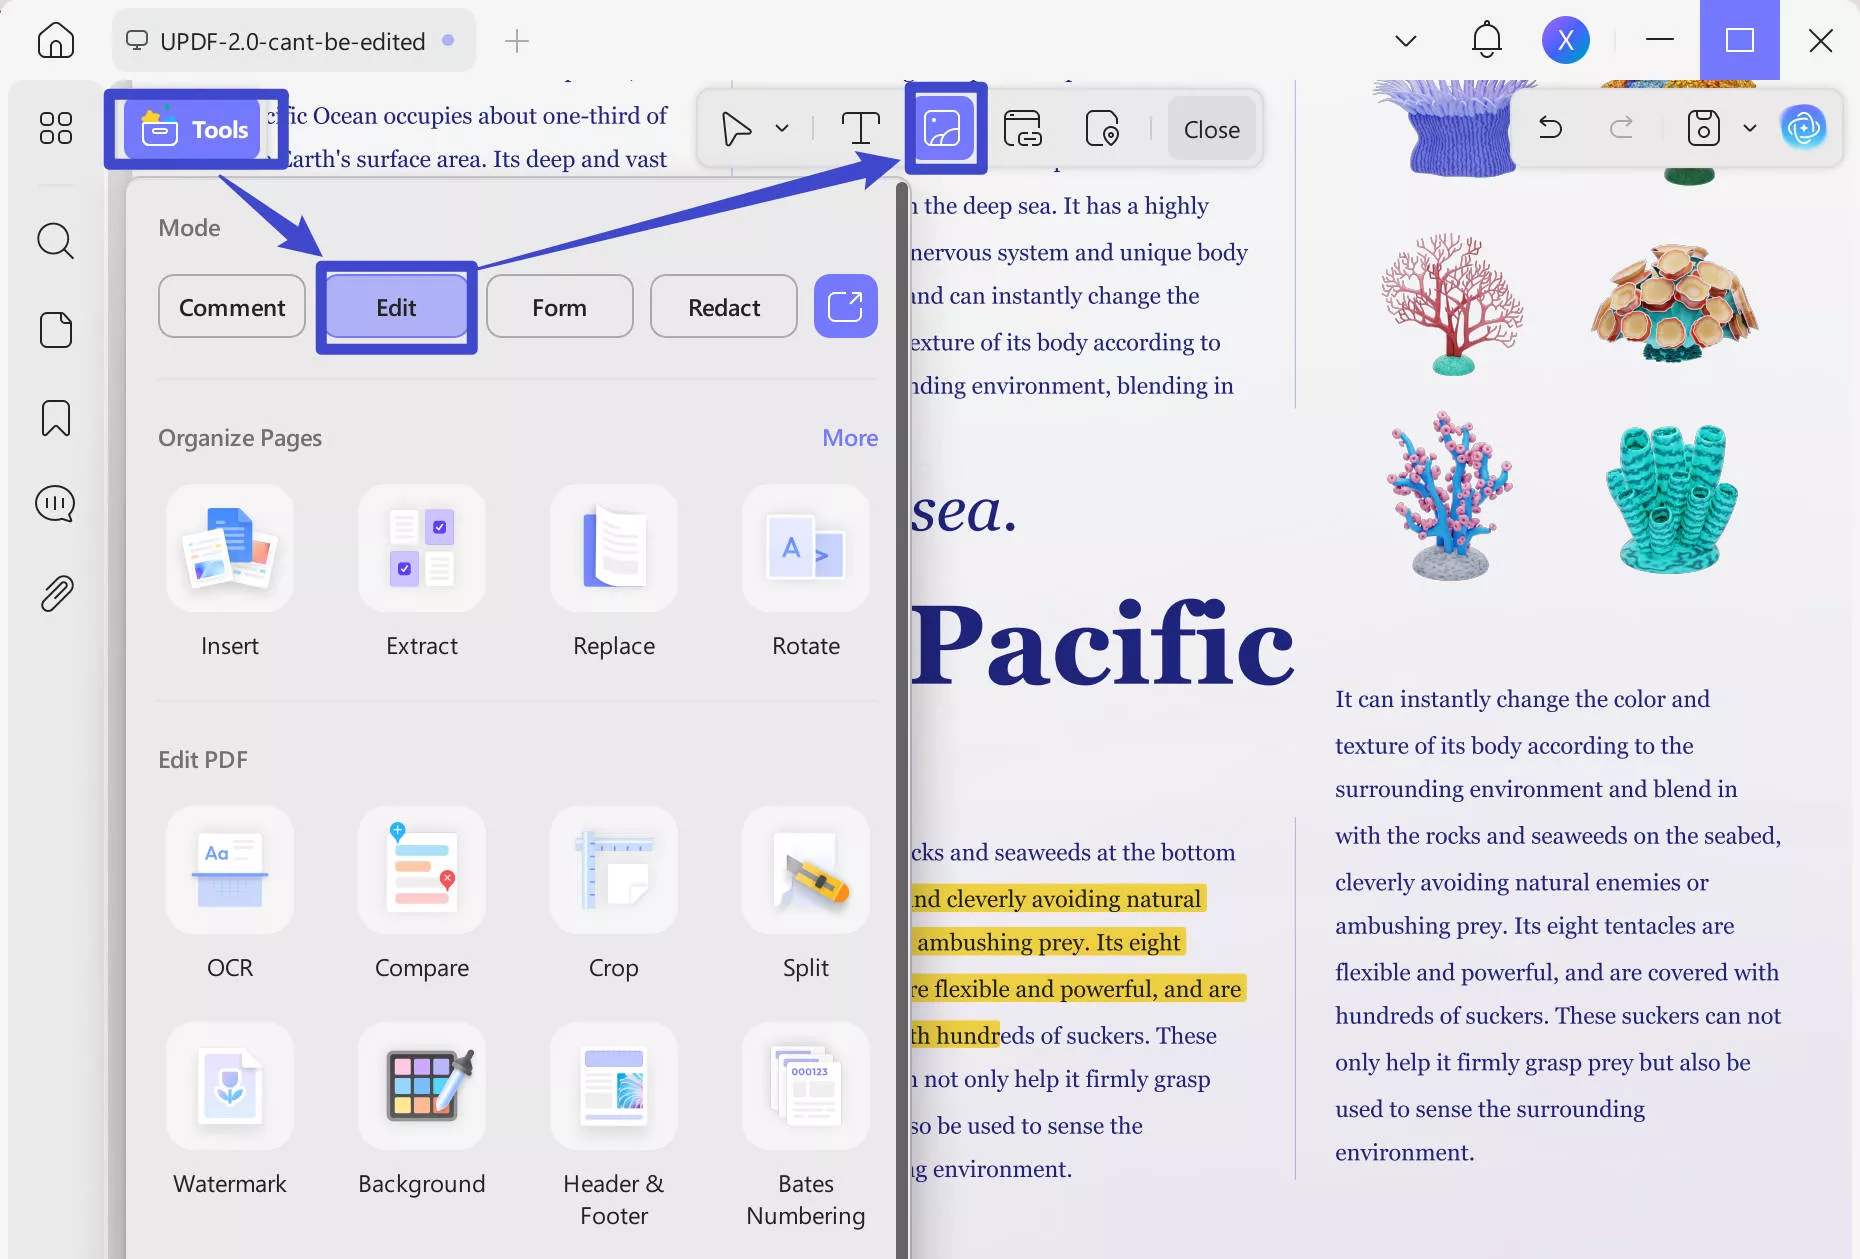Open the Tools menu
The height and width of the screenshot is (1259, 1860).
click(x=196, y=128)
